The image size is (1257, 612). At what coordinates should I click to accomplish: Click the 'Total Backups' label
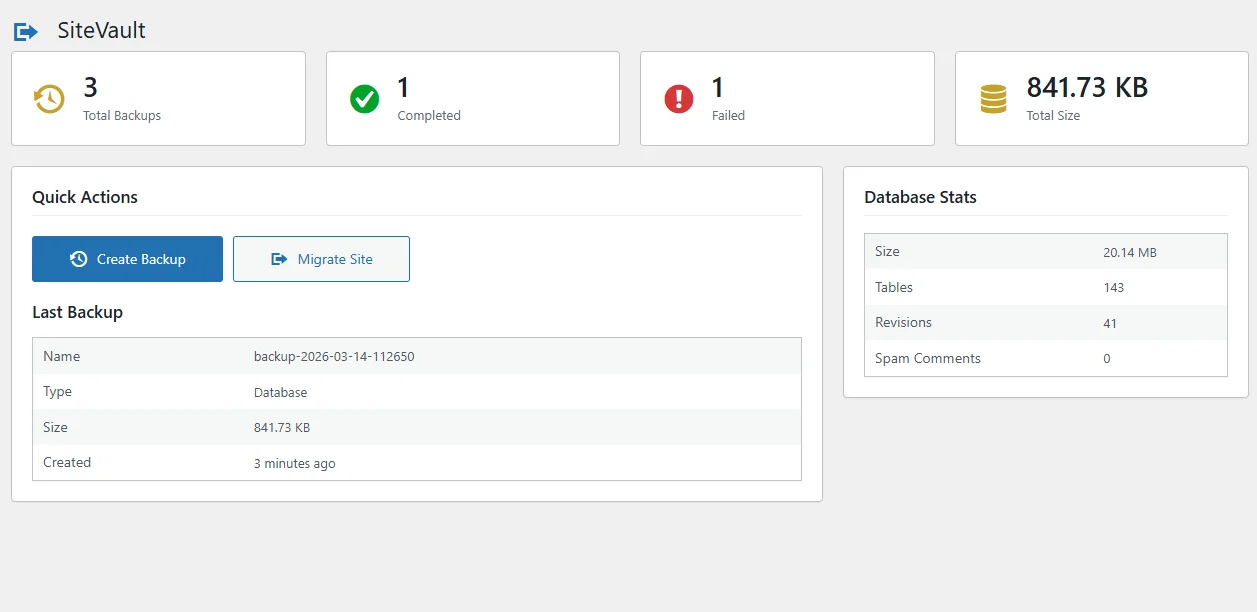click(122, 116)
